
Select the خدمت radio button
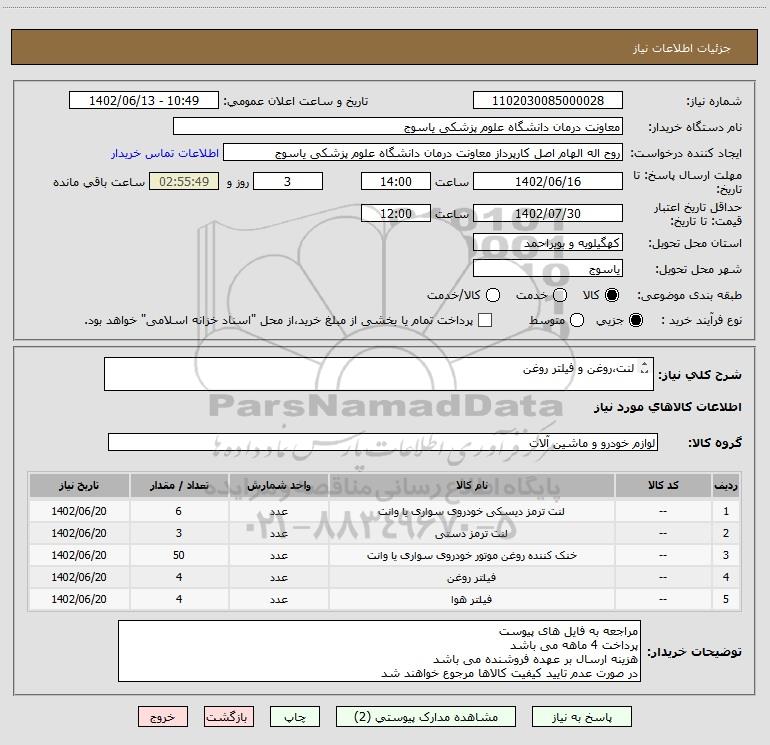point(560,295)
